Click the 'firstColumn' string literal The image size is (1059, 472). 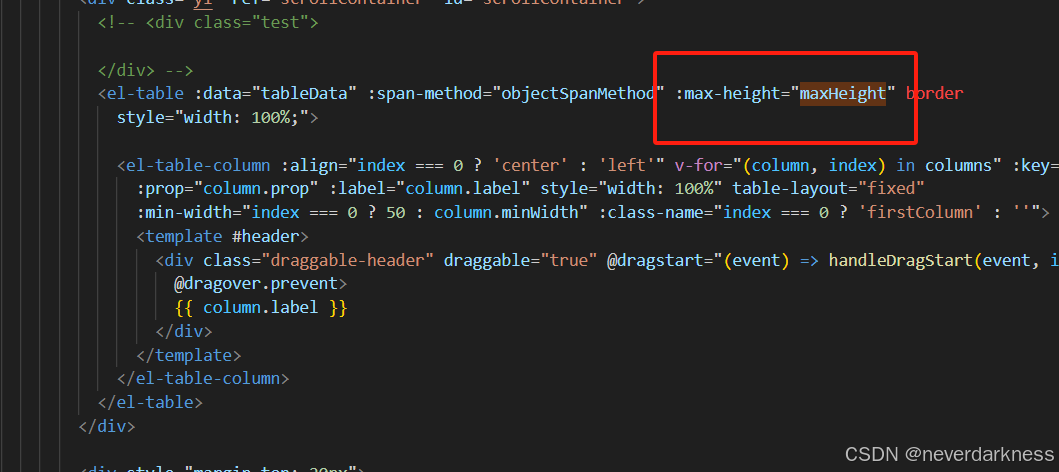click(920, 213)
